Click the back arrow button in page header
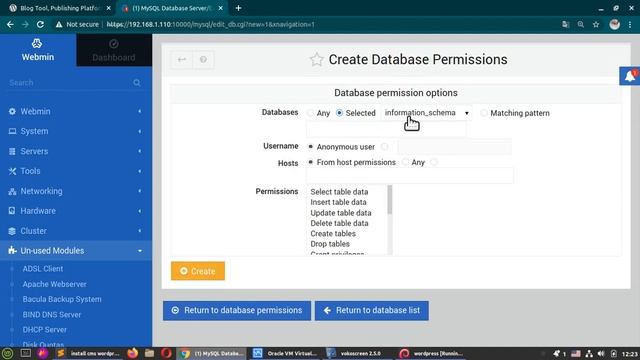The image size is (640, 360). point(182,60)
